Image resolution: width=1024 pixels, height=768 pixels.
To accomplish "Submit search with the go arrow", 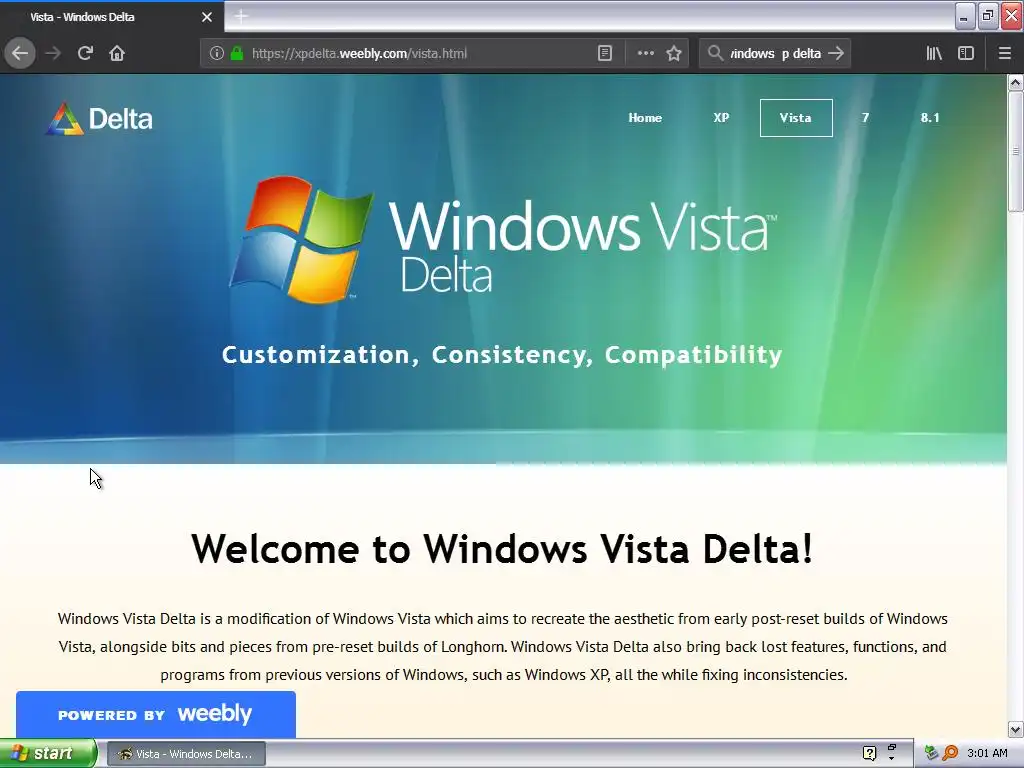I will [x=836, y=53].
